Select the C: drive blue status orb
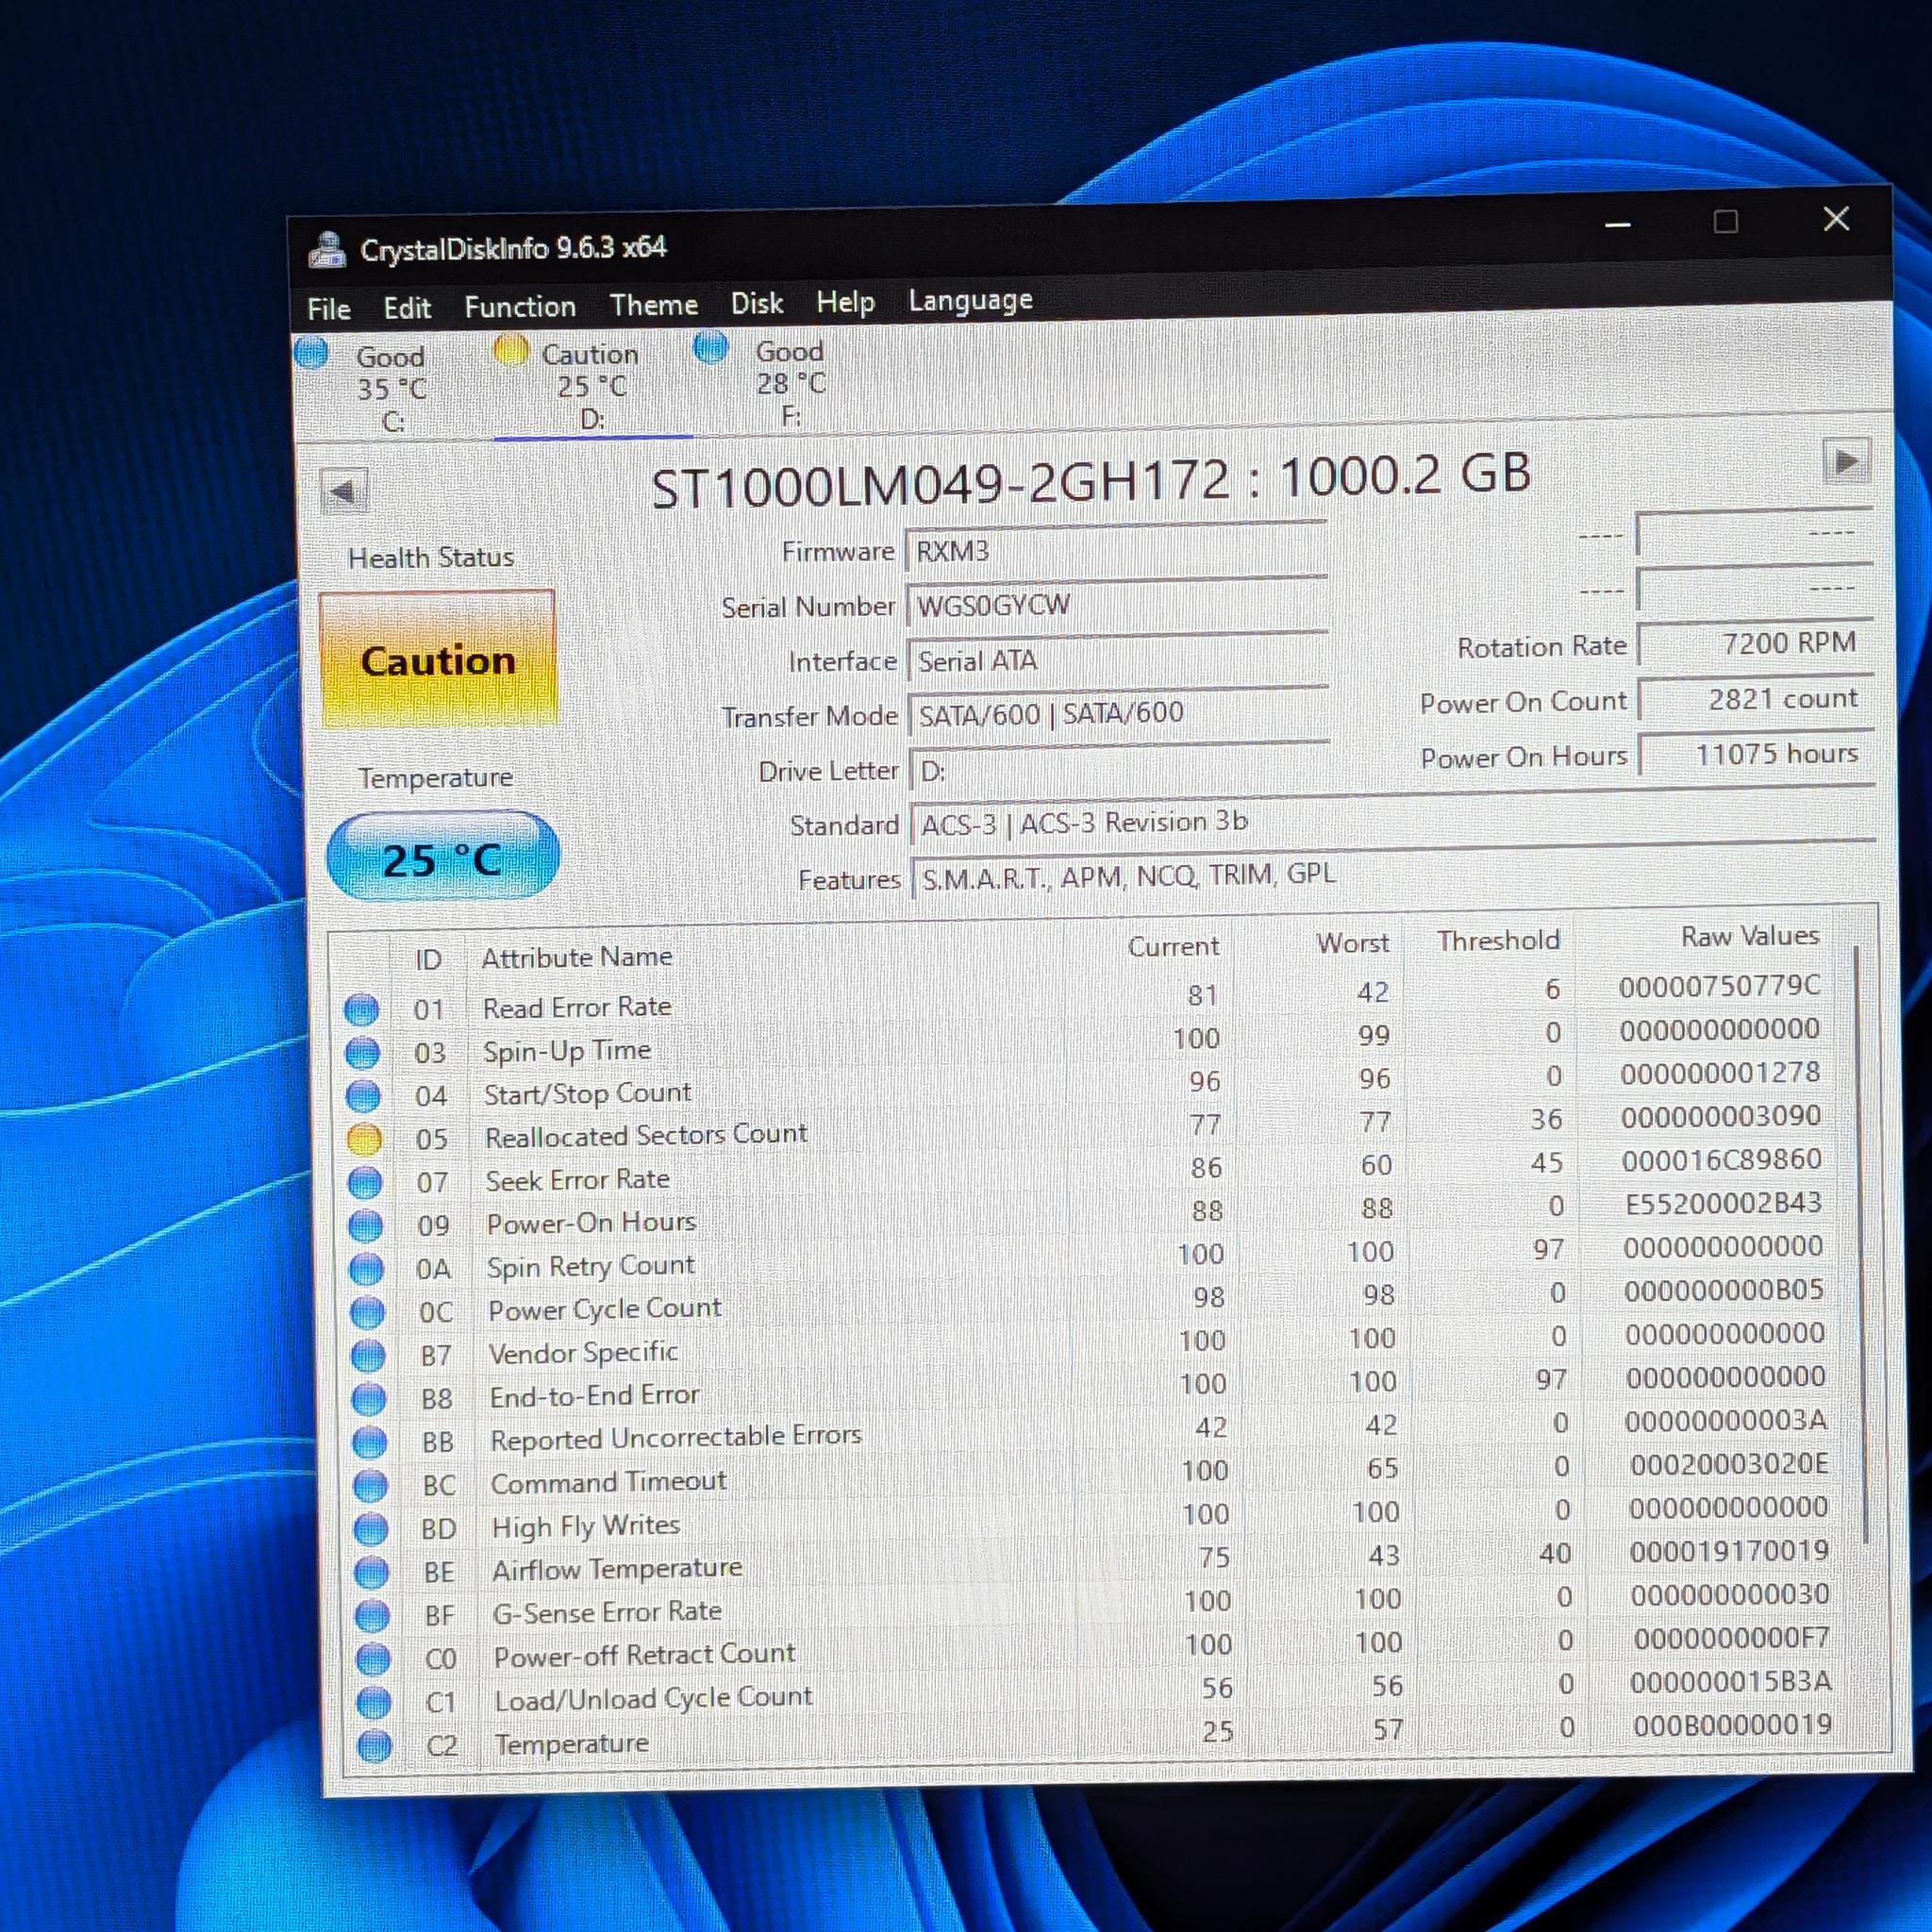The width and height of the screenshot is (1932, 1932). [x=311, y=353]
